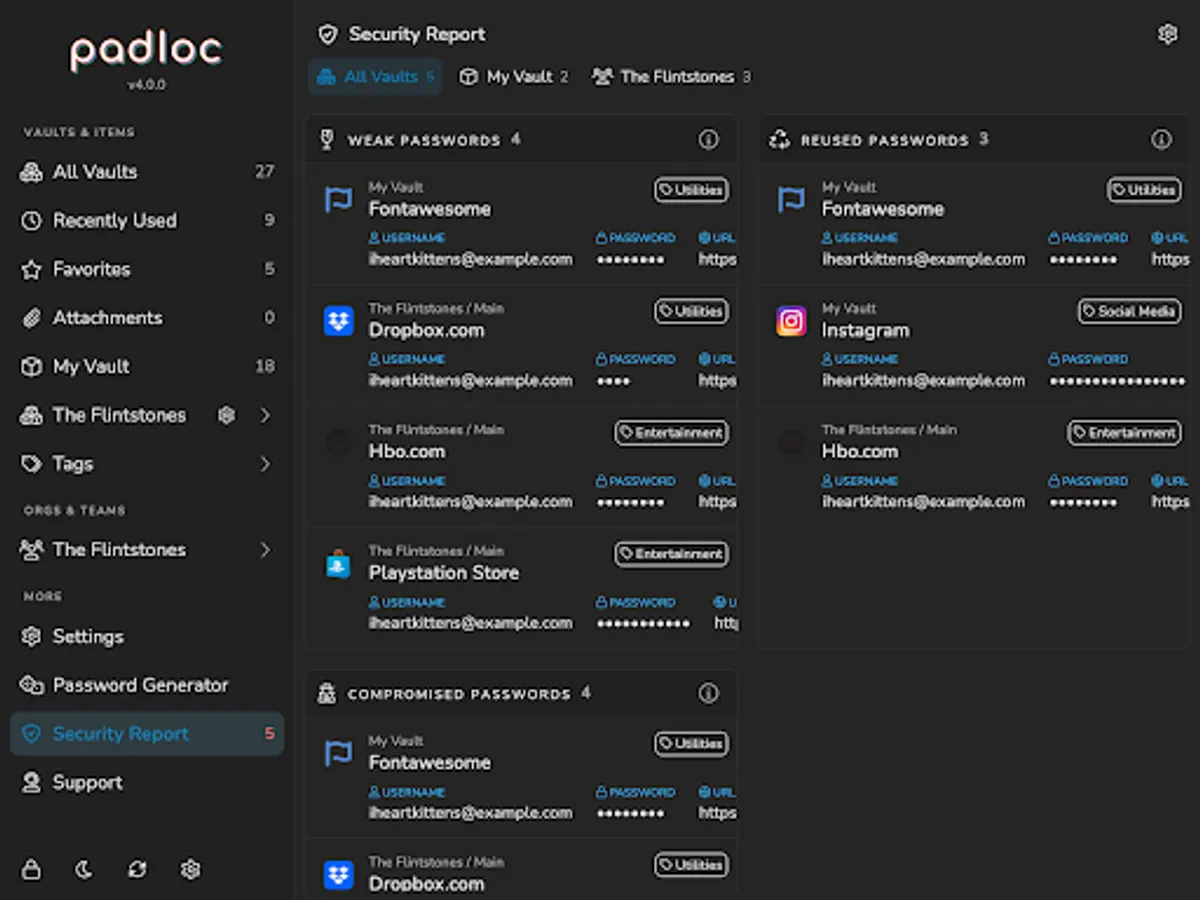Open Password Generator in the sidebar
1200x900 pixels.
click(147, 686)
